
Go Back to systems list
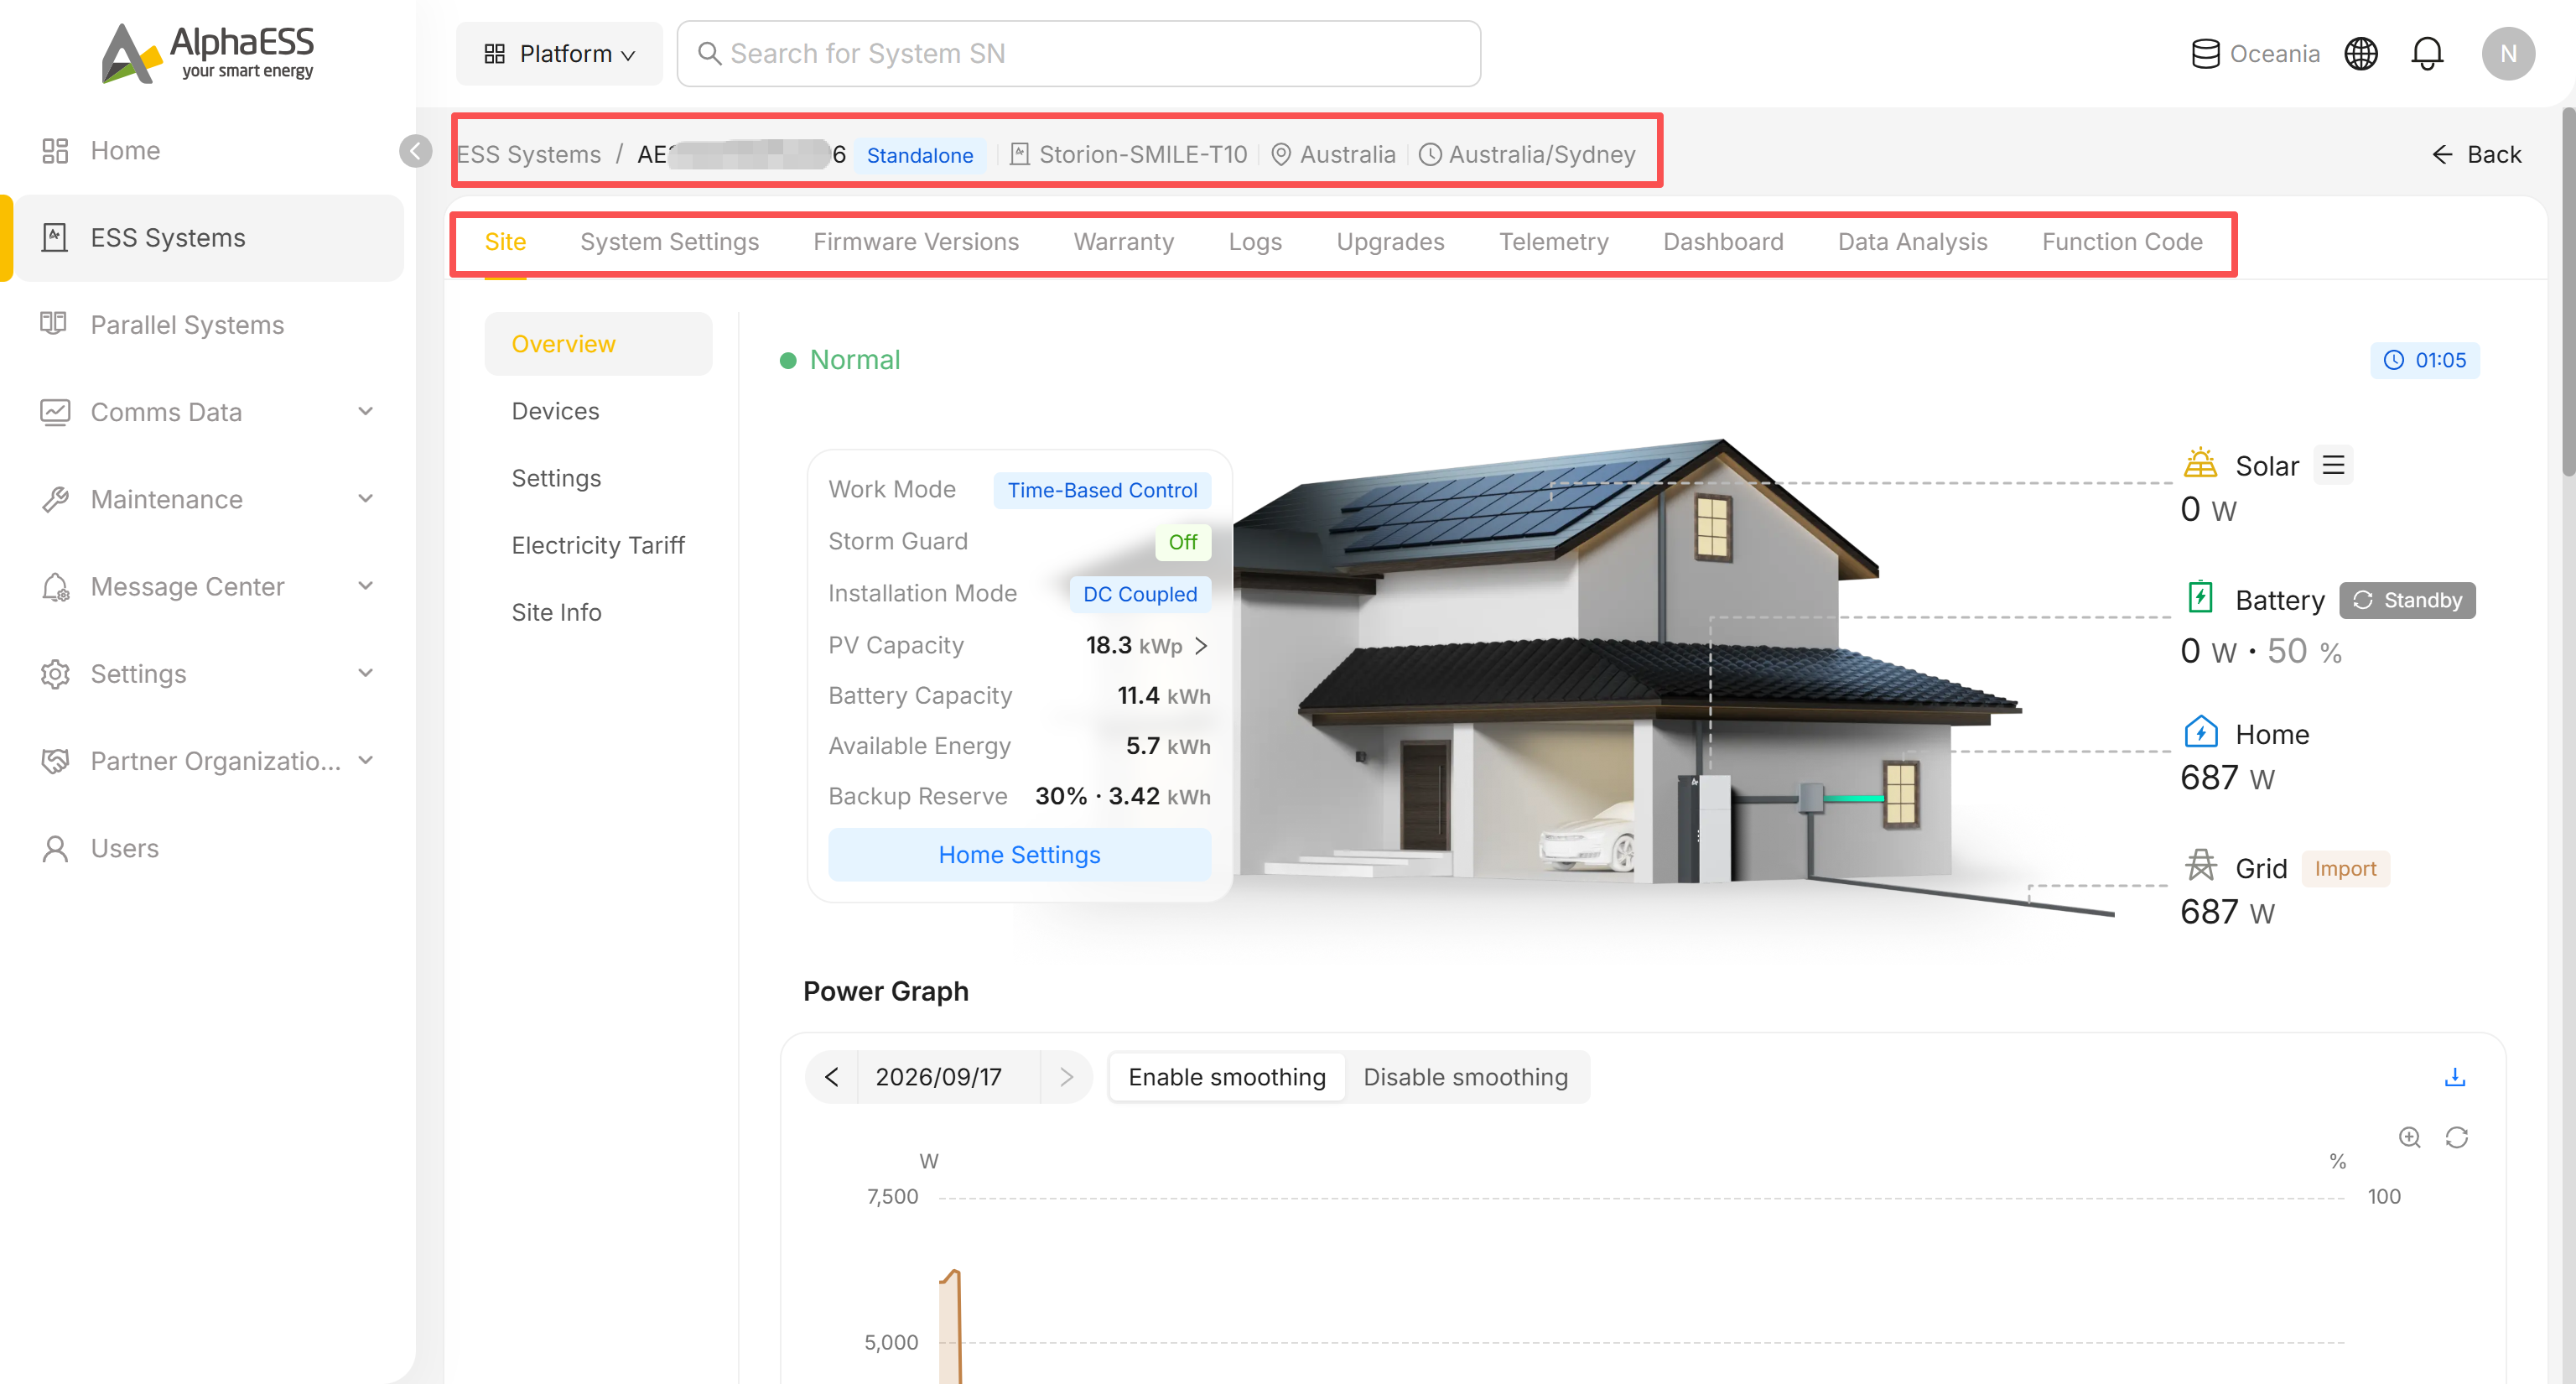tap(2476, 154)
